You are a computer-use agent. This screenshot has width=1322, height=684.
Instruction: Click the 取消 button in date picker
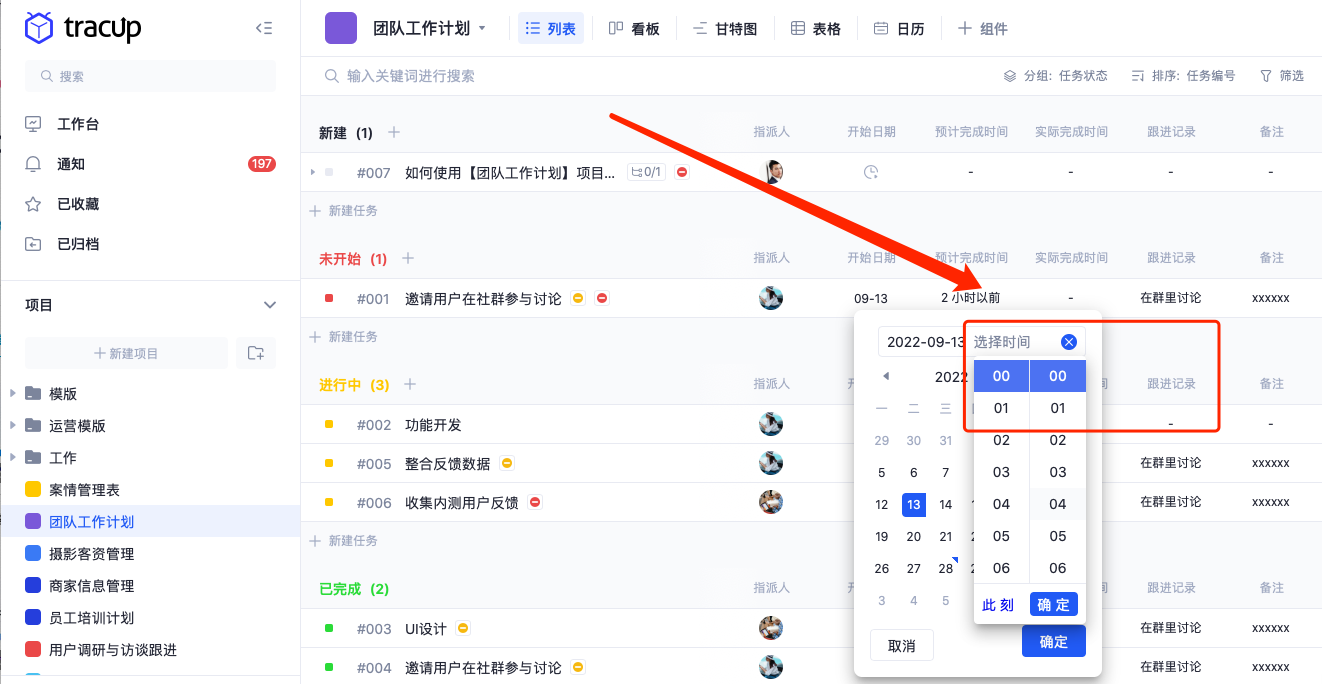pyautogui.click(x=901, y=646)
